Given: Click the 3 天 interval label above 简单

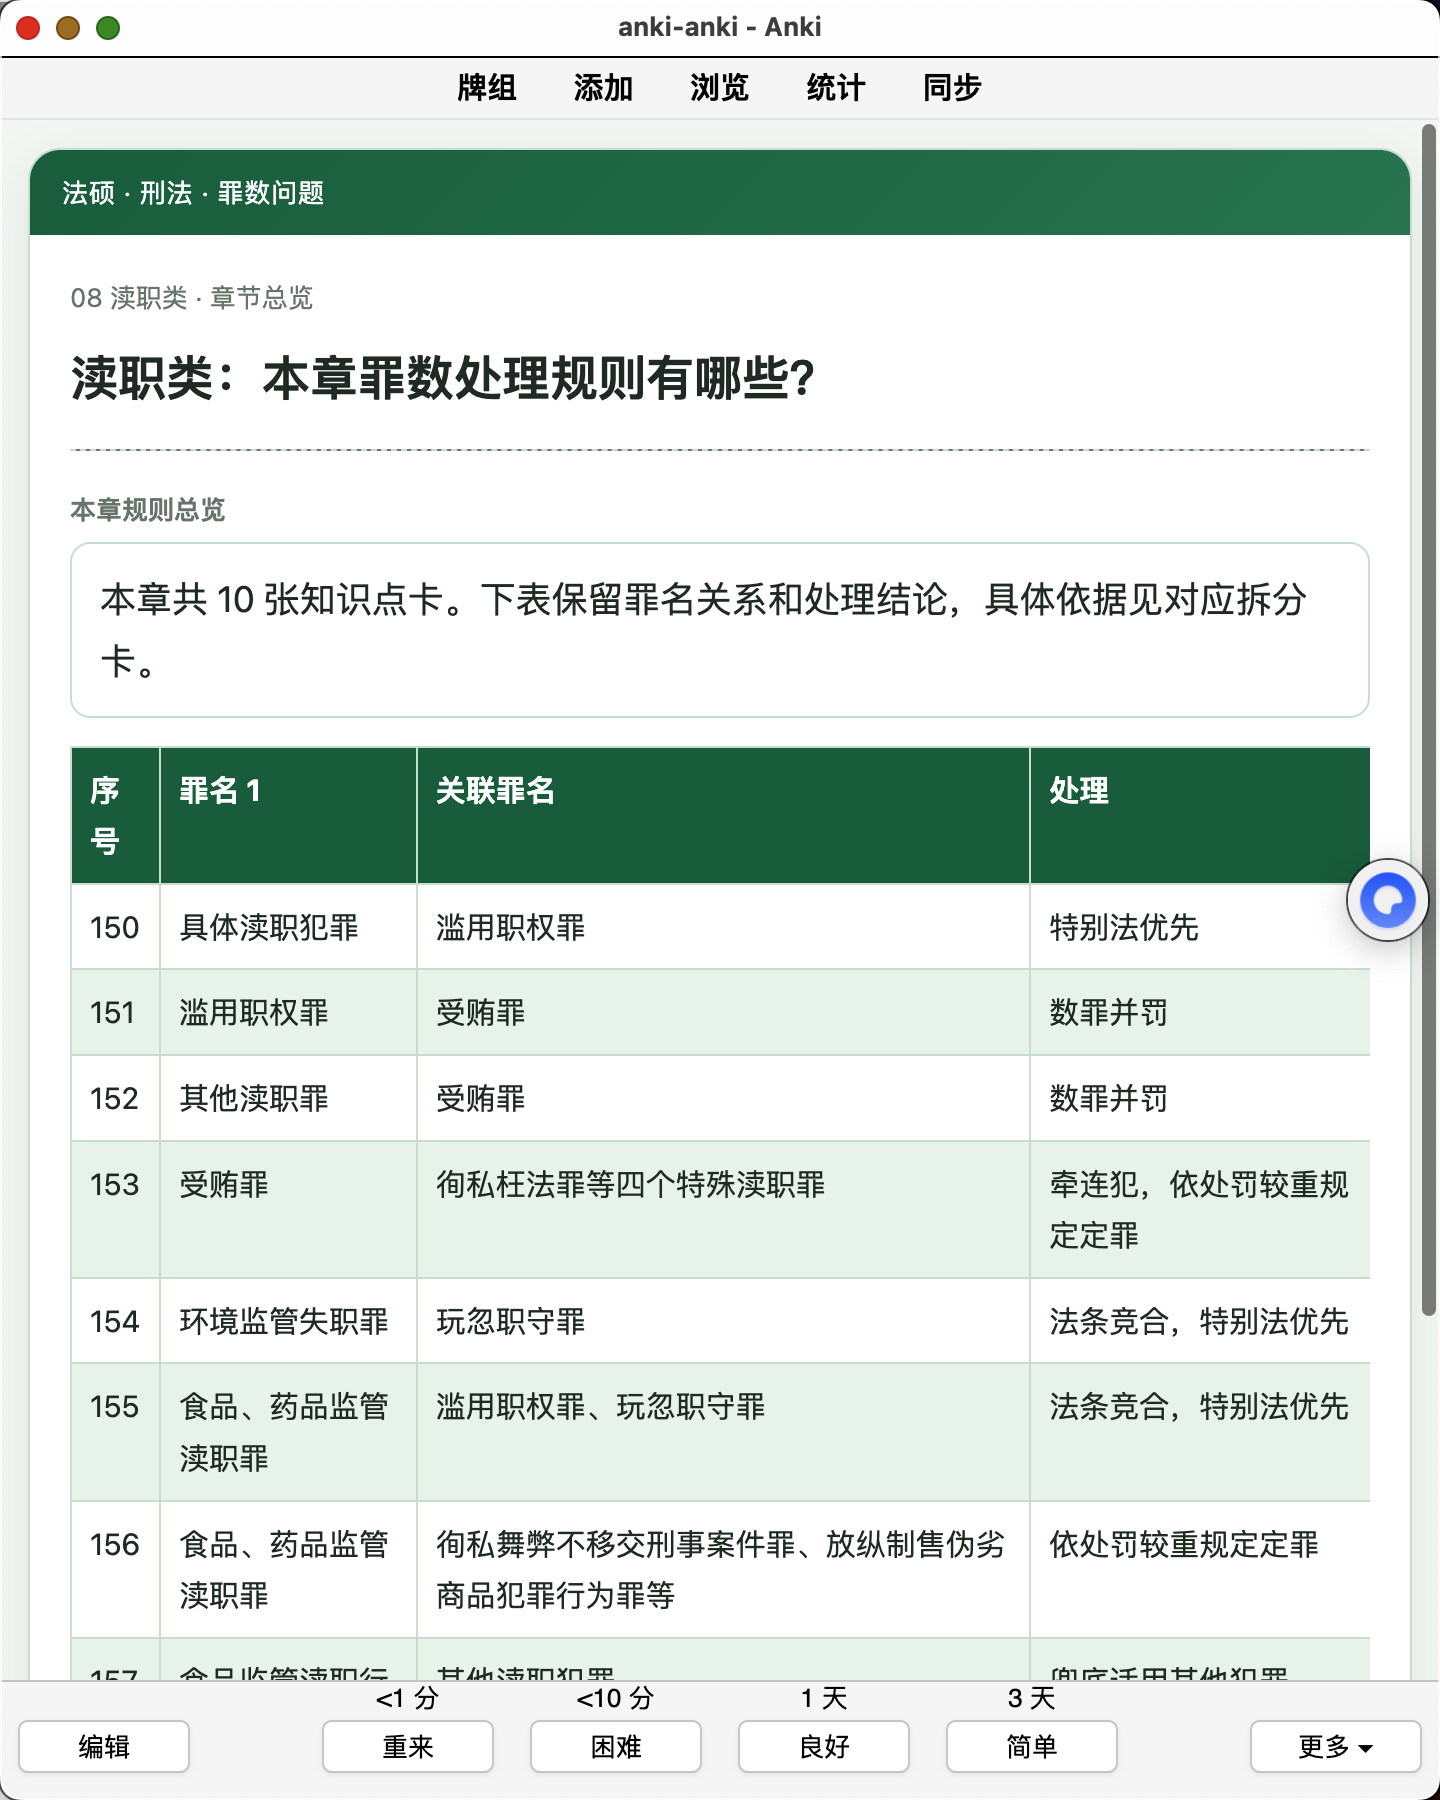Looking at the screenshot, I should point(1032,1698).
